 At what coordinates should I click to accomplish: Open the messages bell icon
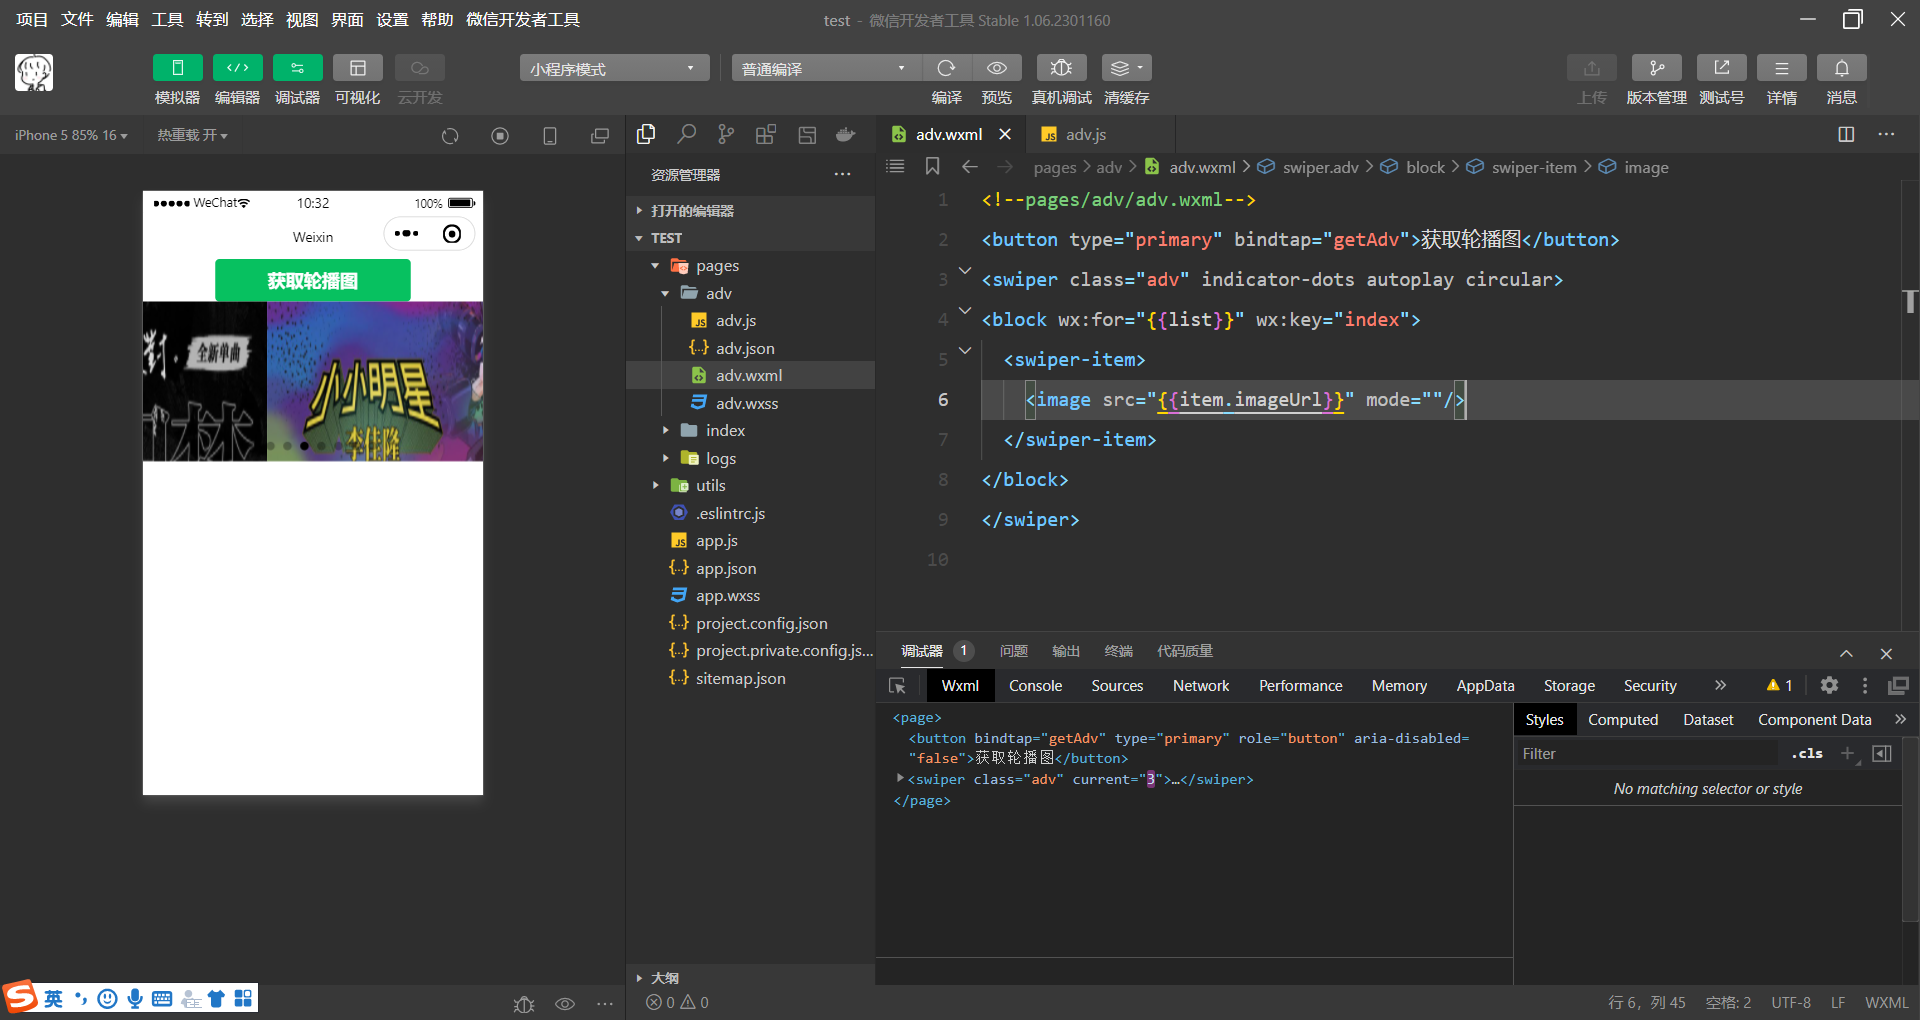(x=1841, y=68)
